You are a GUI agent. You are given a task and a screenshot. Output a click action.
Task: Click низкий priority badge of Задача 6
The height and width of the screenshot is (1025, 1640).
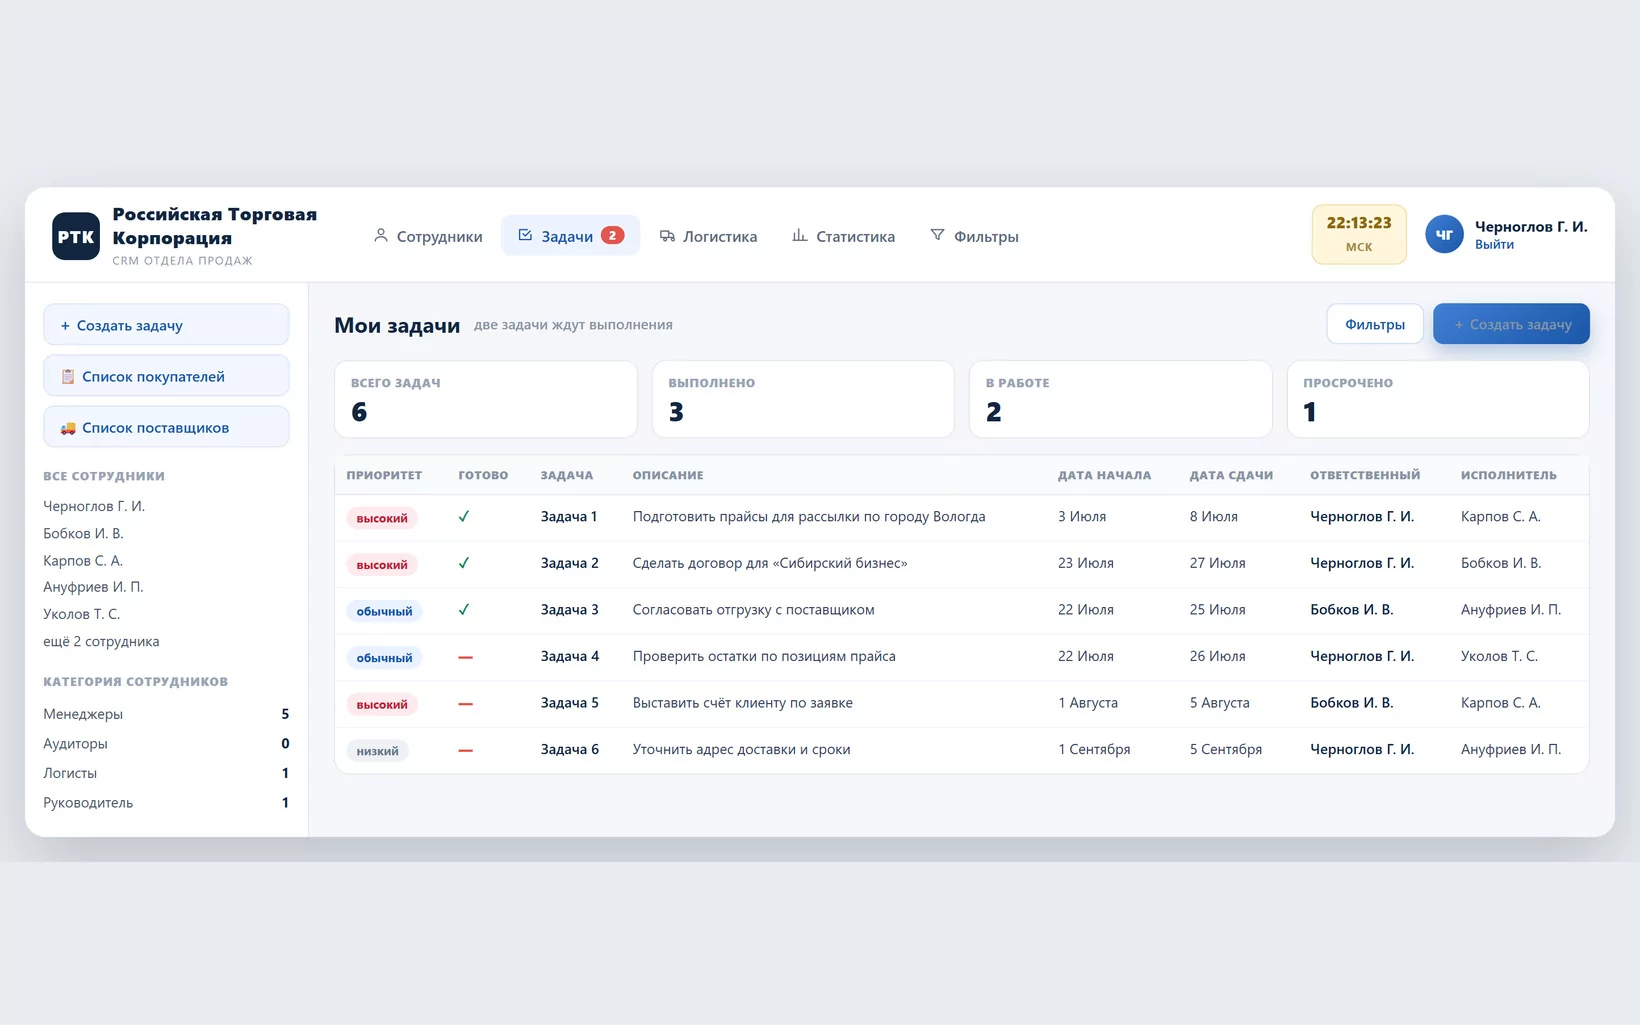pos(377,751)
